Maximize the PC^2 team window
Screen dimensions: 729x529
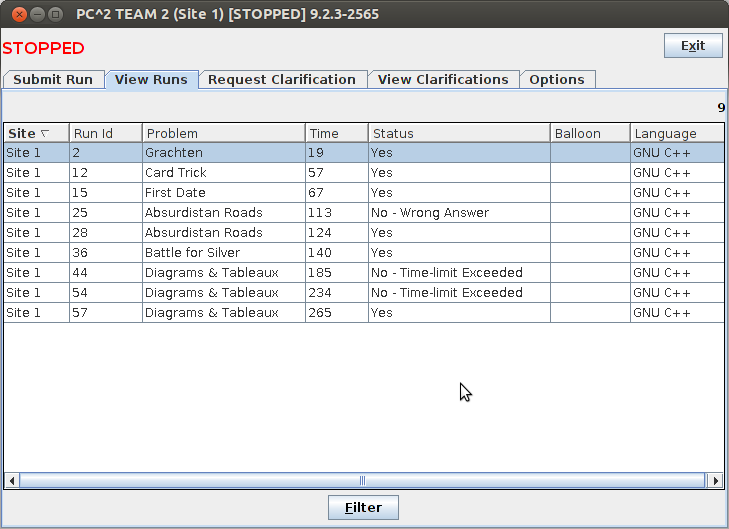click(55, 14)
